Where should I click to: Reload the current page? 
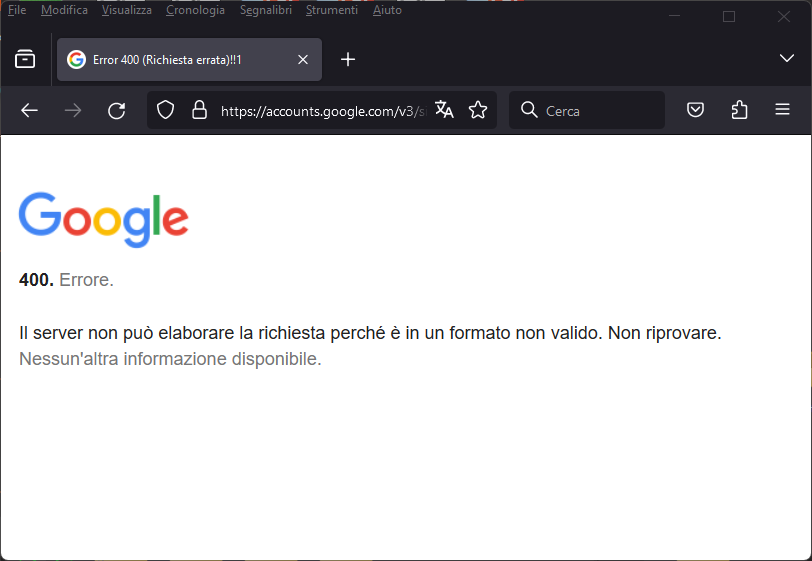point(117,110)
